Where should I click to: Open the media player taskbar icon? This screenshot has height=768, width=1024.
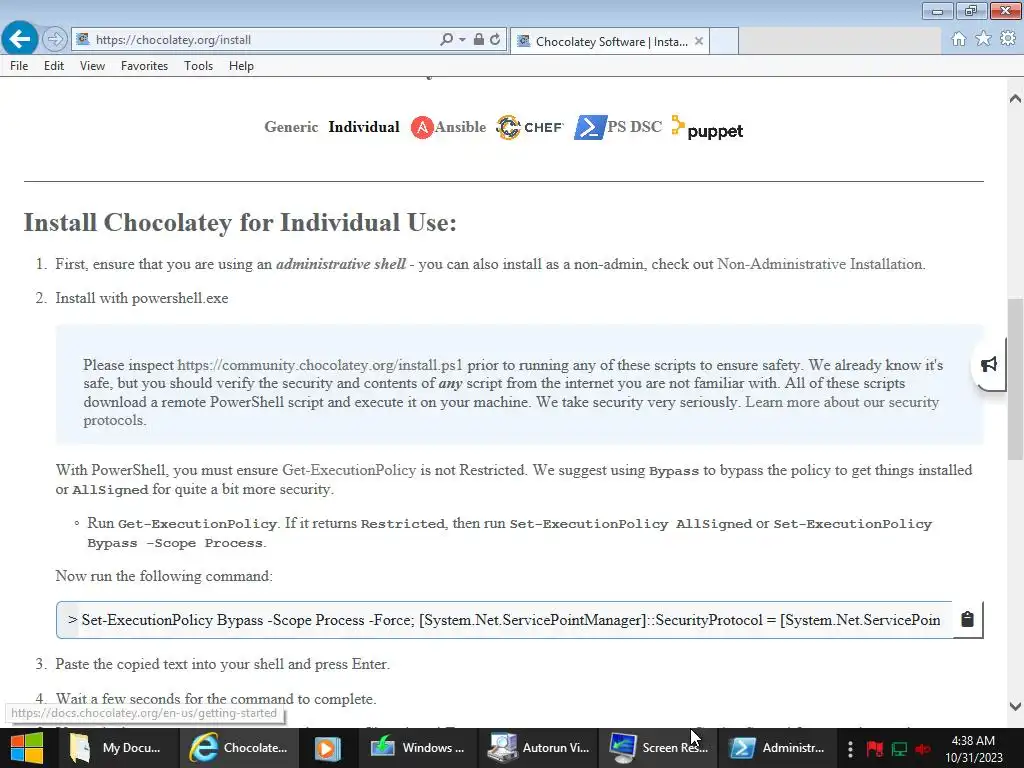pyautogui.click(x=328, y=748)
